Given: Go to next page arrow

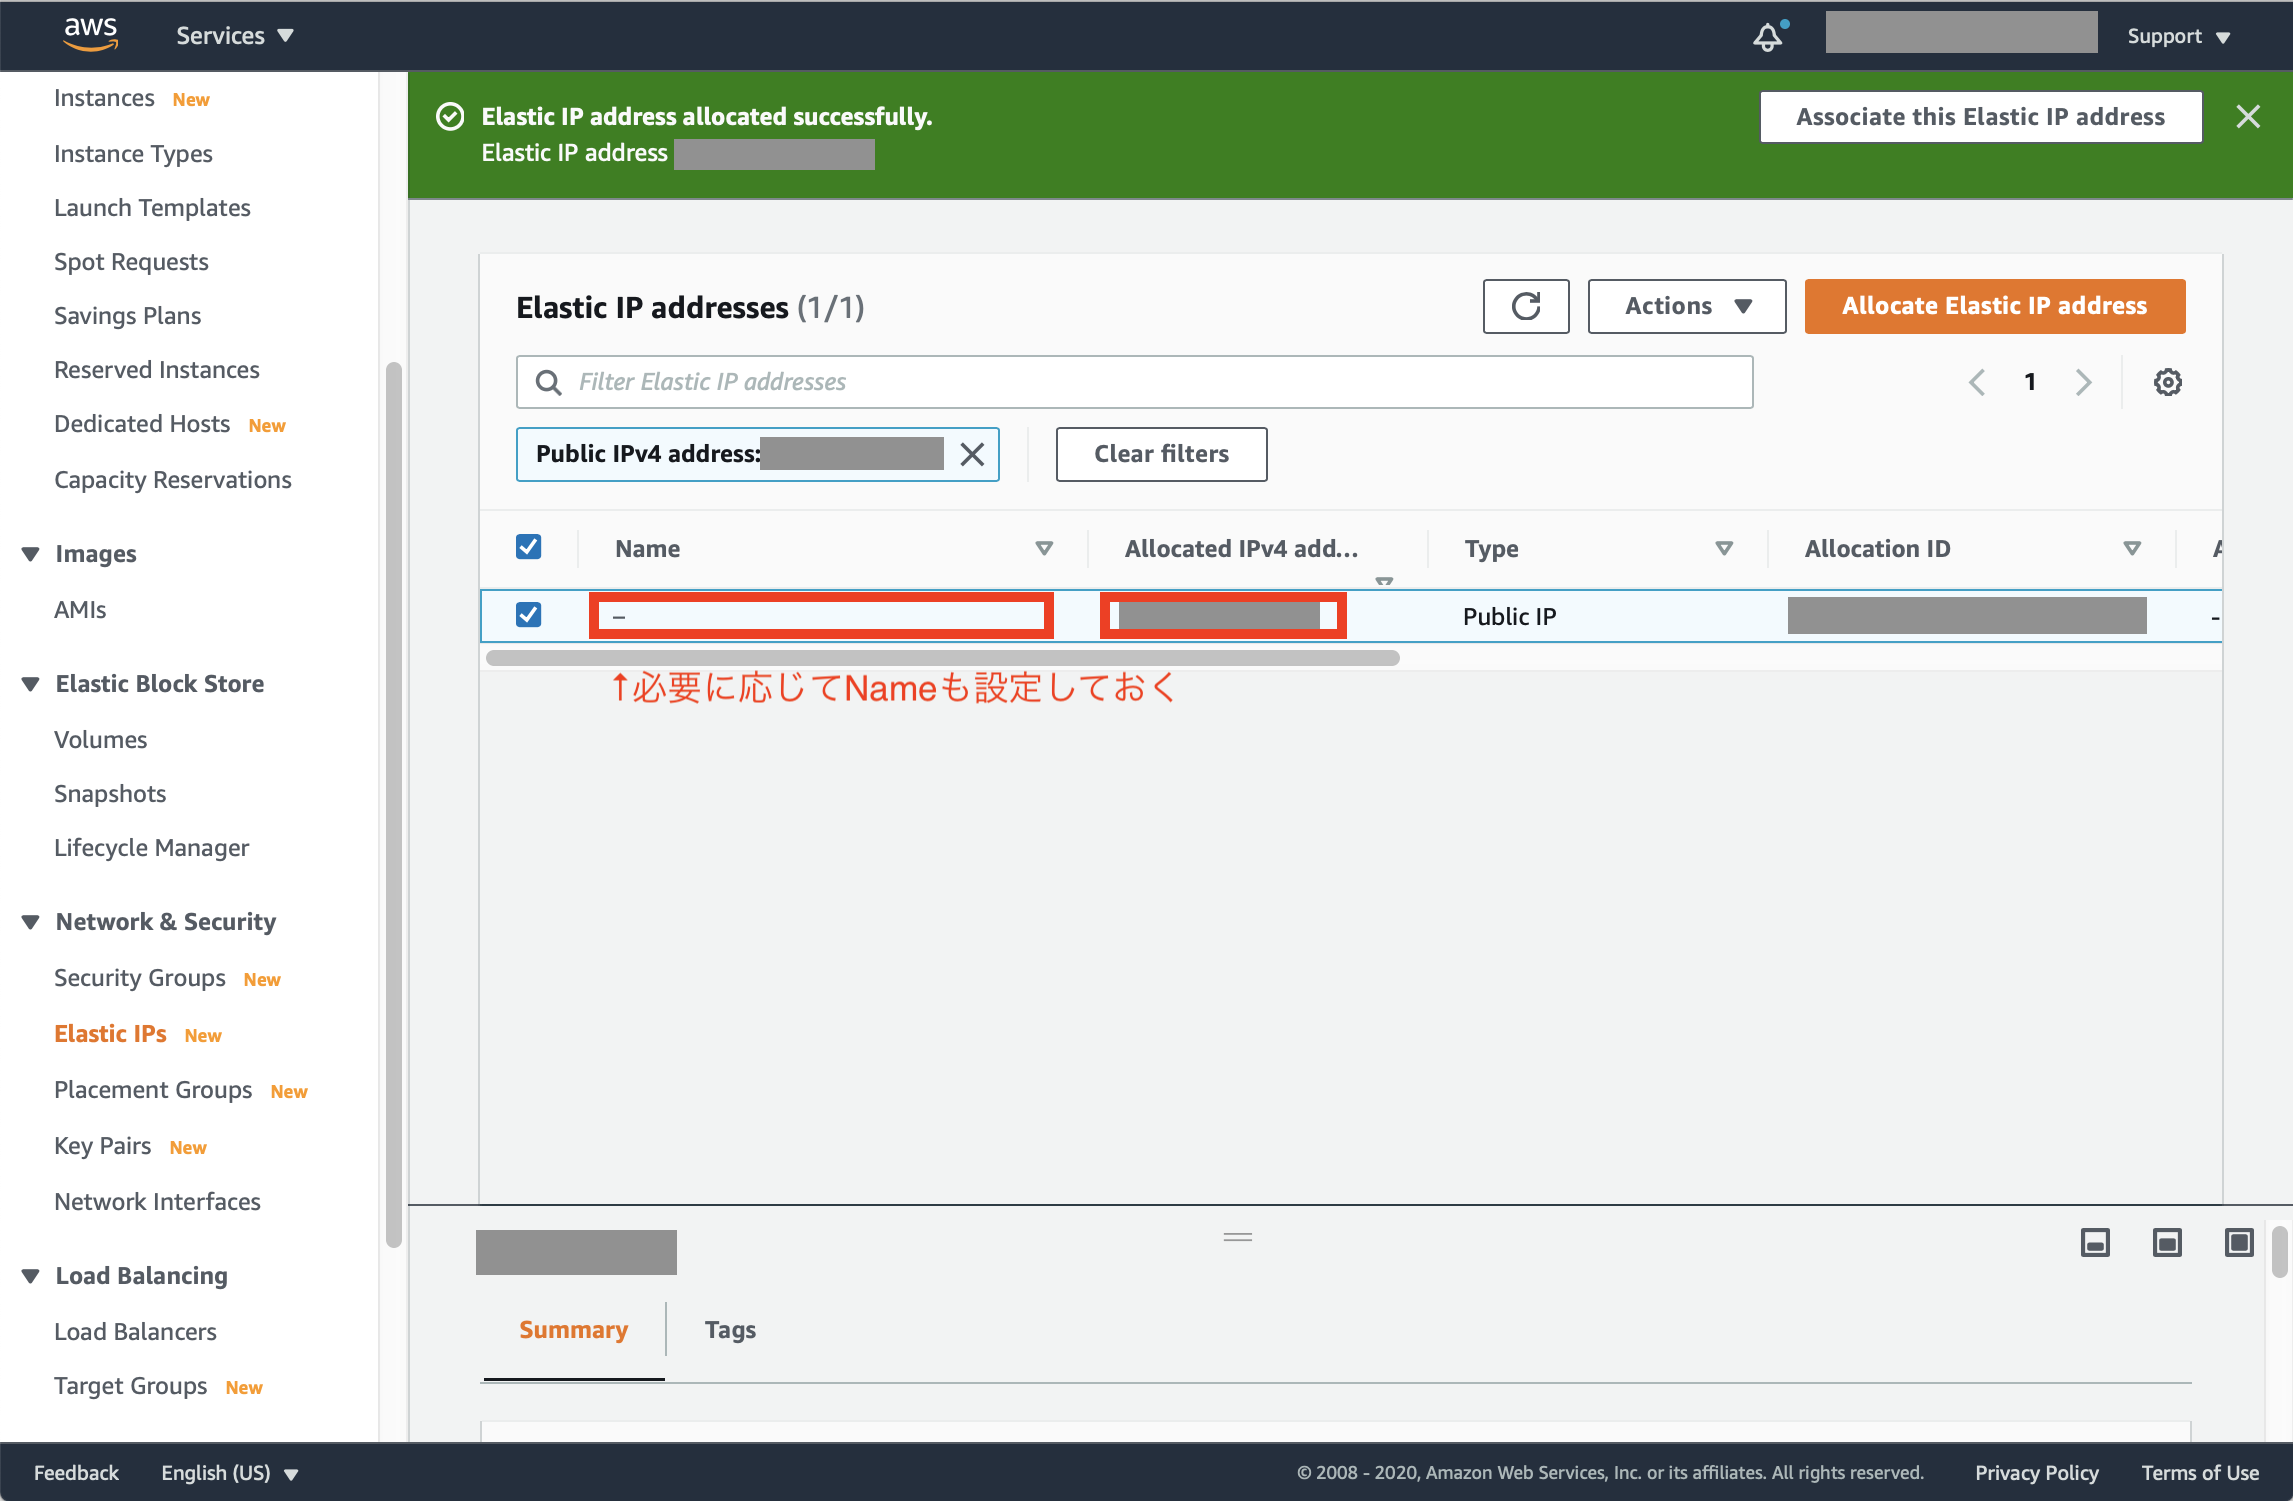Looking at the screenshot, I should coord(2084,382).
